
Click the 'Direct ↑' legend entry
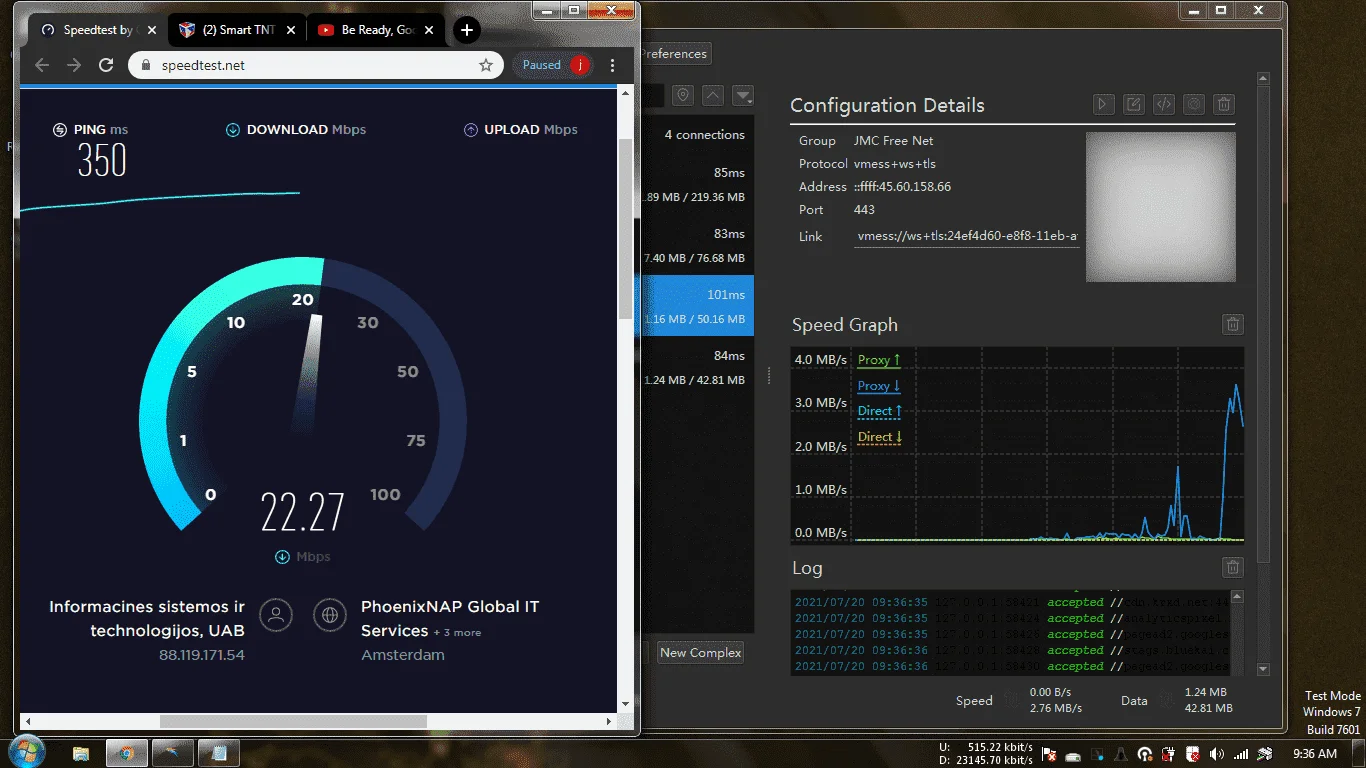880,411
